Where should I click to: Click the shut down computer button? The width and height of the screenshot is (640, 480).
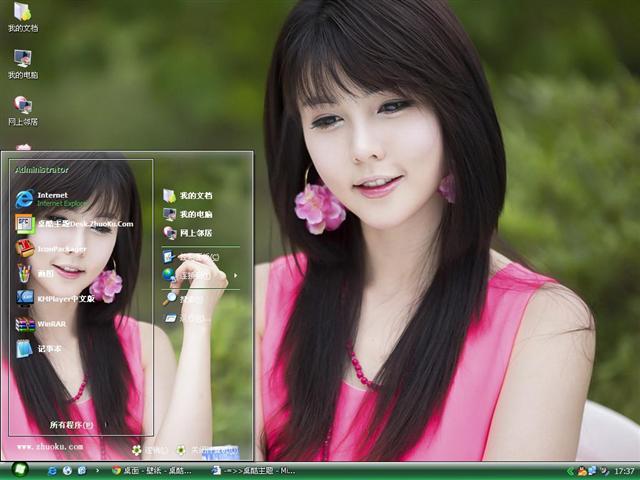click(x=208, y=450)
